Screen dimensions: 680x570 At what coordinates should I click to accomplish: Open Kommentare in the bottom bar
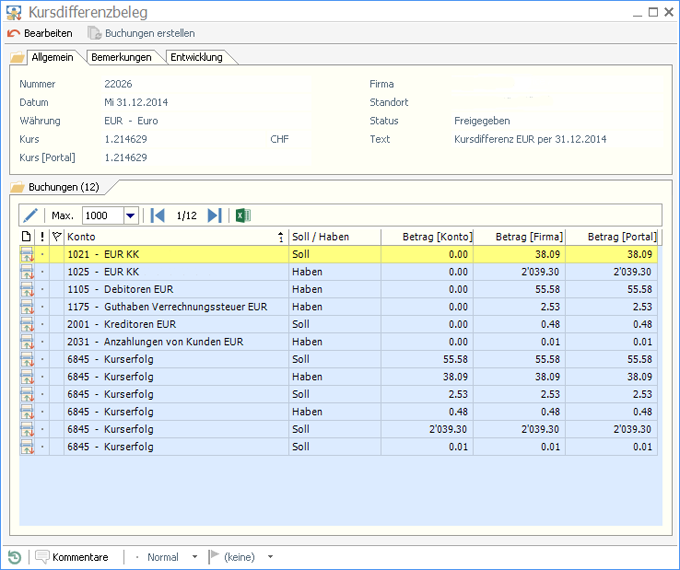click(x=72, y=557)
